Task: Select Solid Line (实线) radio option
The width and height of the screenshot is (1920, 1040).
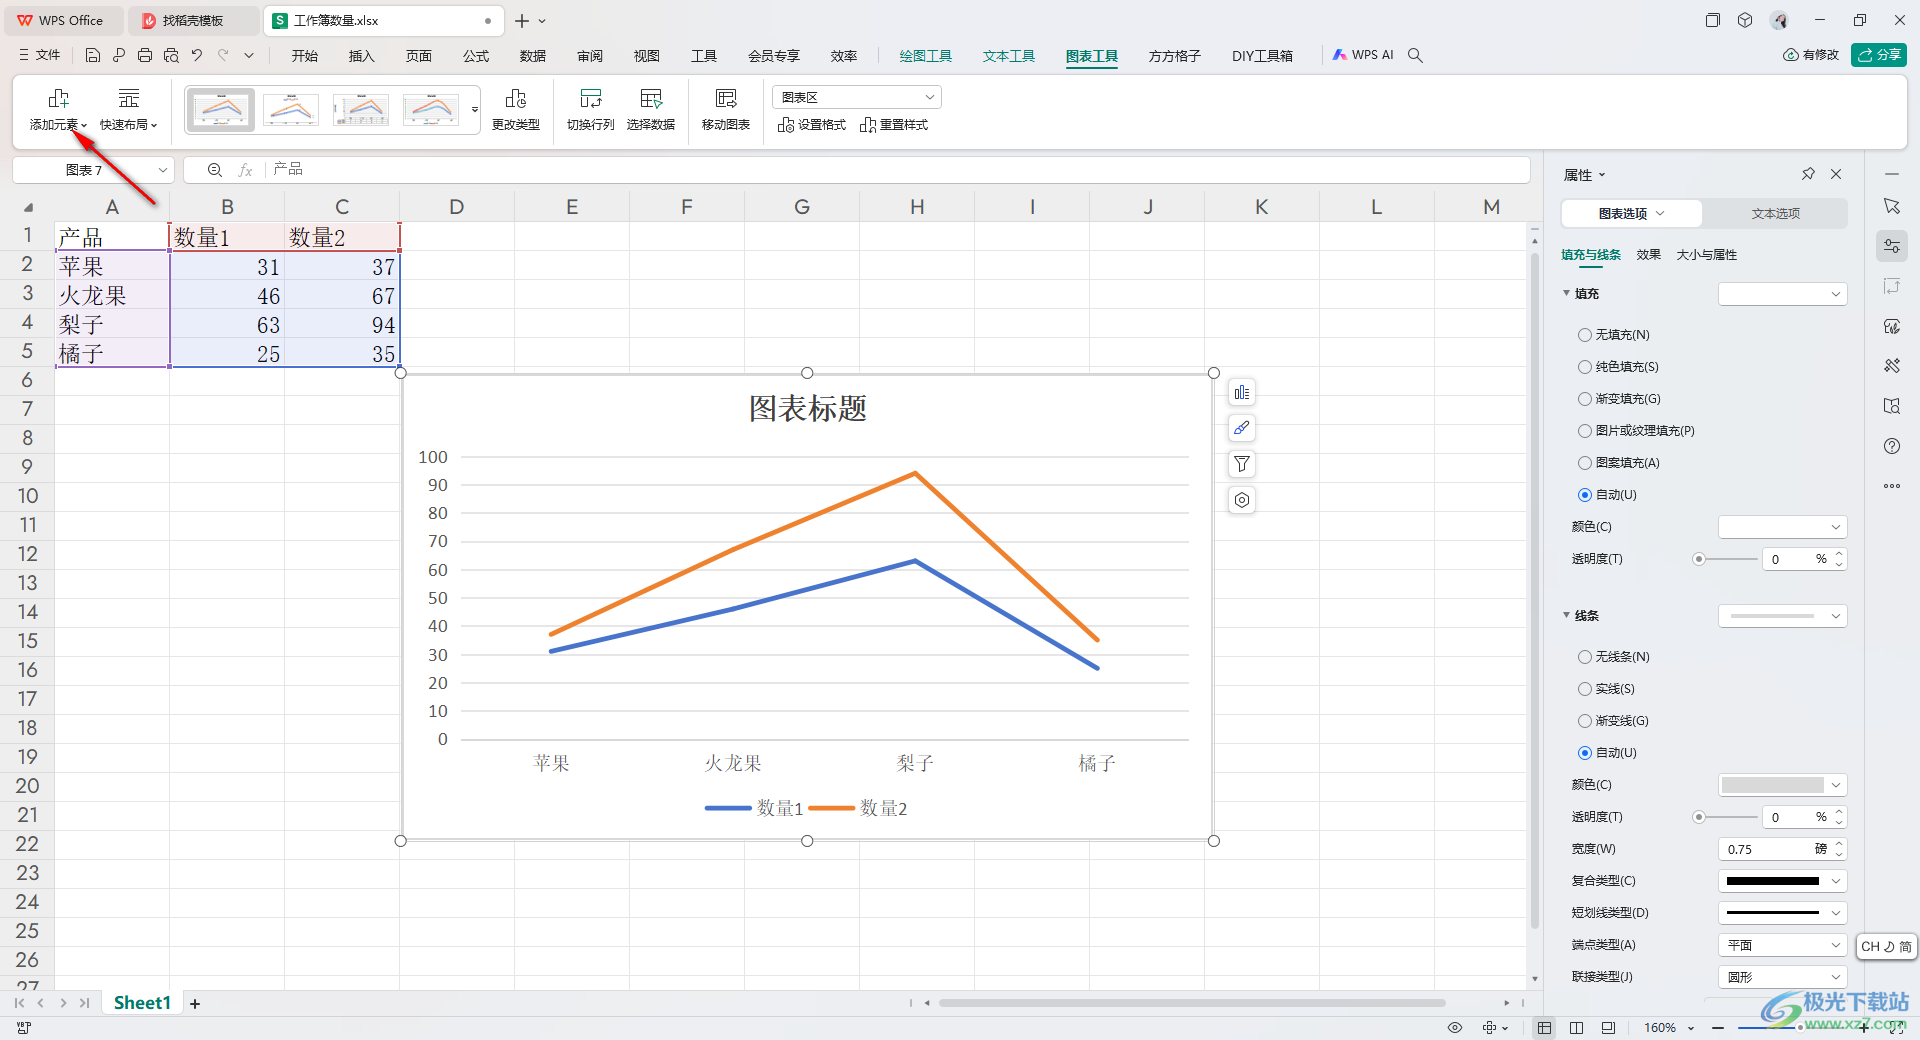Action: 1585,689
